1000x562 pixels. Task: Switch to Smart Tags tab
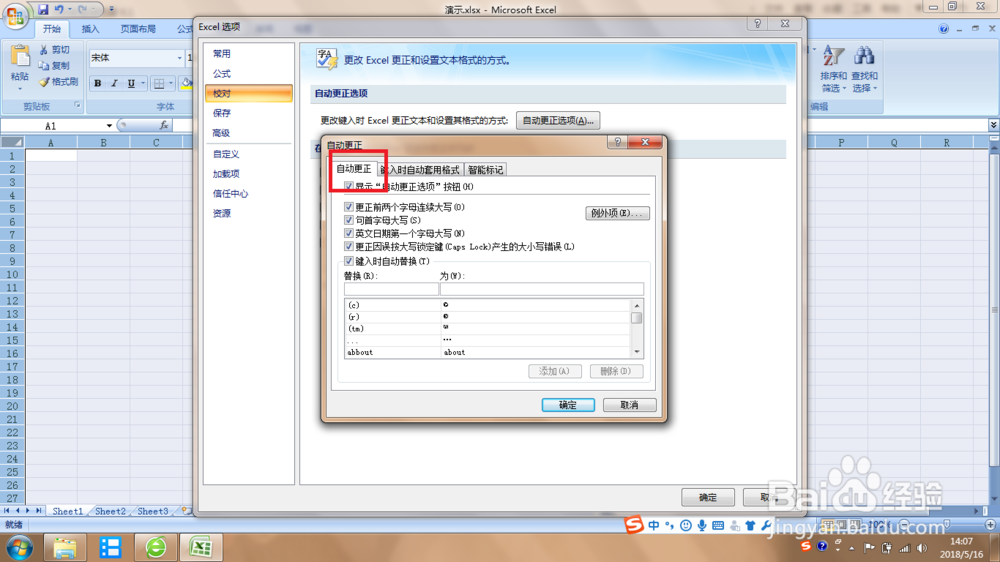click(485, 170)
